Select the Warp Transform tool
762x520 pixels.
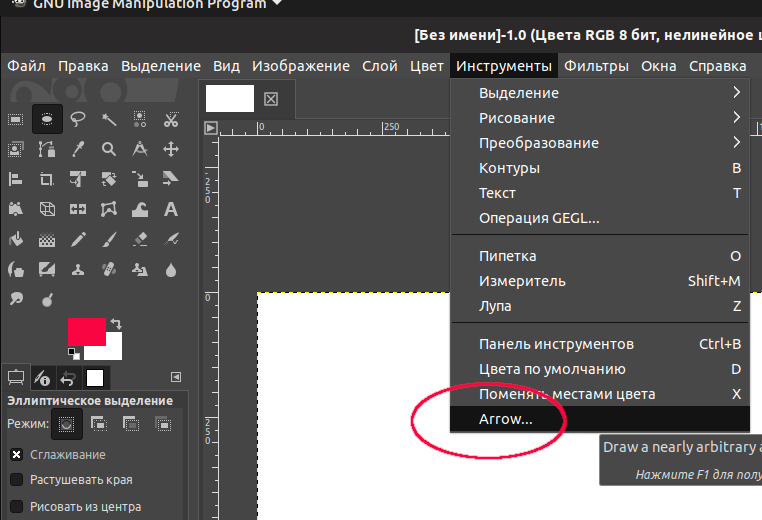[x=140, y=209]
